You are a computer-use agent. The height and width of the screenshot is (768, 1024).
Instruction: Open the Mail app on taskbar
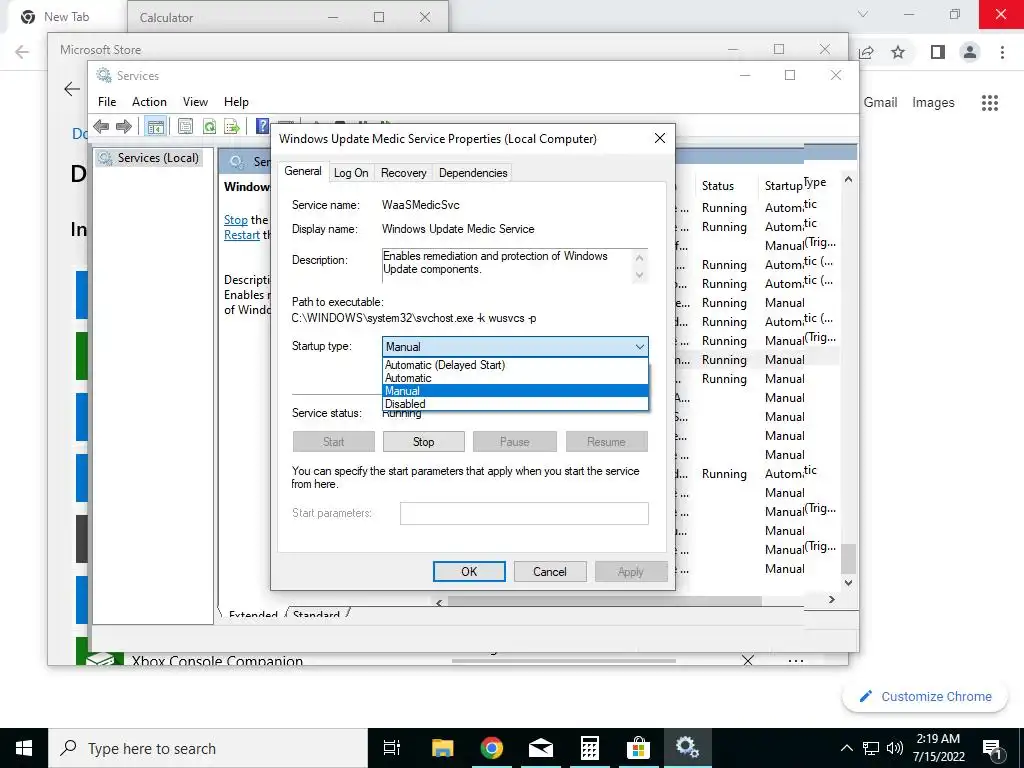pos(541,748)
